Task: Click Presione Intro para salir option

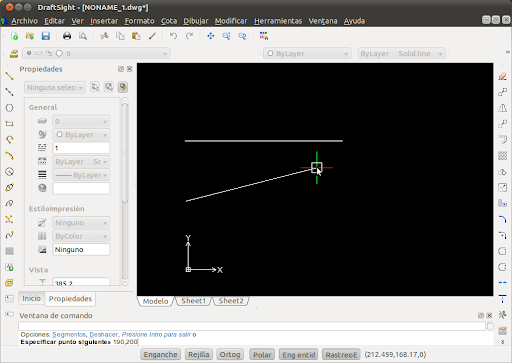Action: [156, 334]
